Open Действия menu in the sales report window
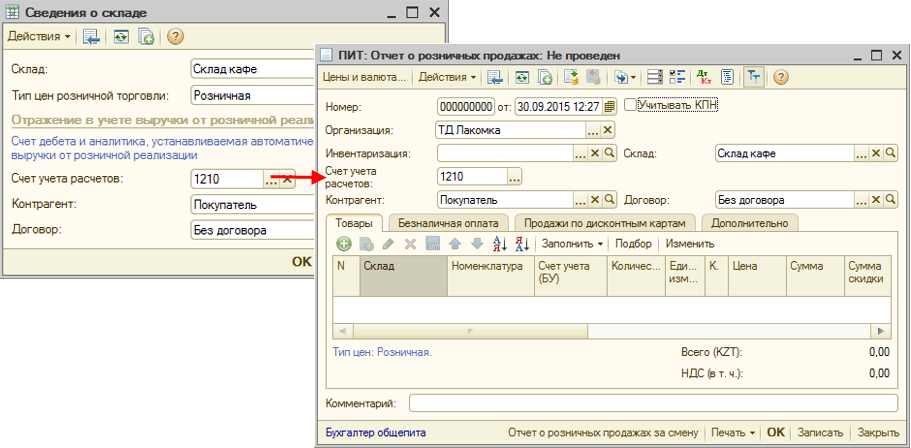 coord(447,77)
